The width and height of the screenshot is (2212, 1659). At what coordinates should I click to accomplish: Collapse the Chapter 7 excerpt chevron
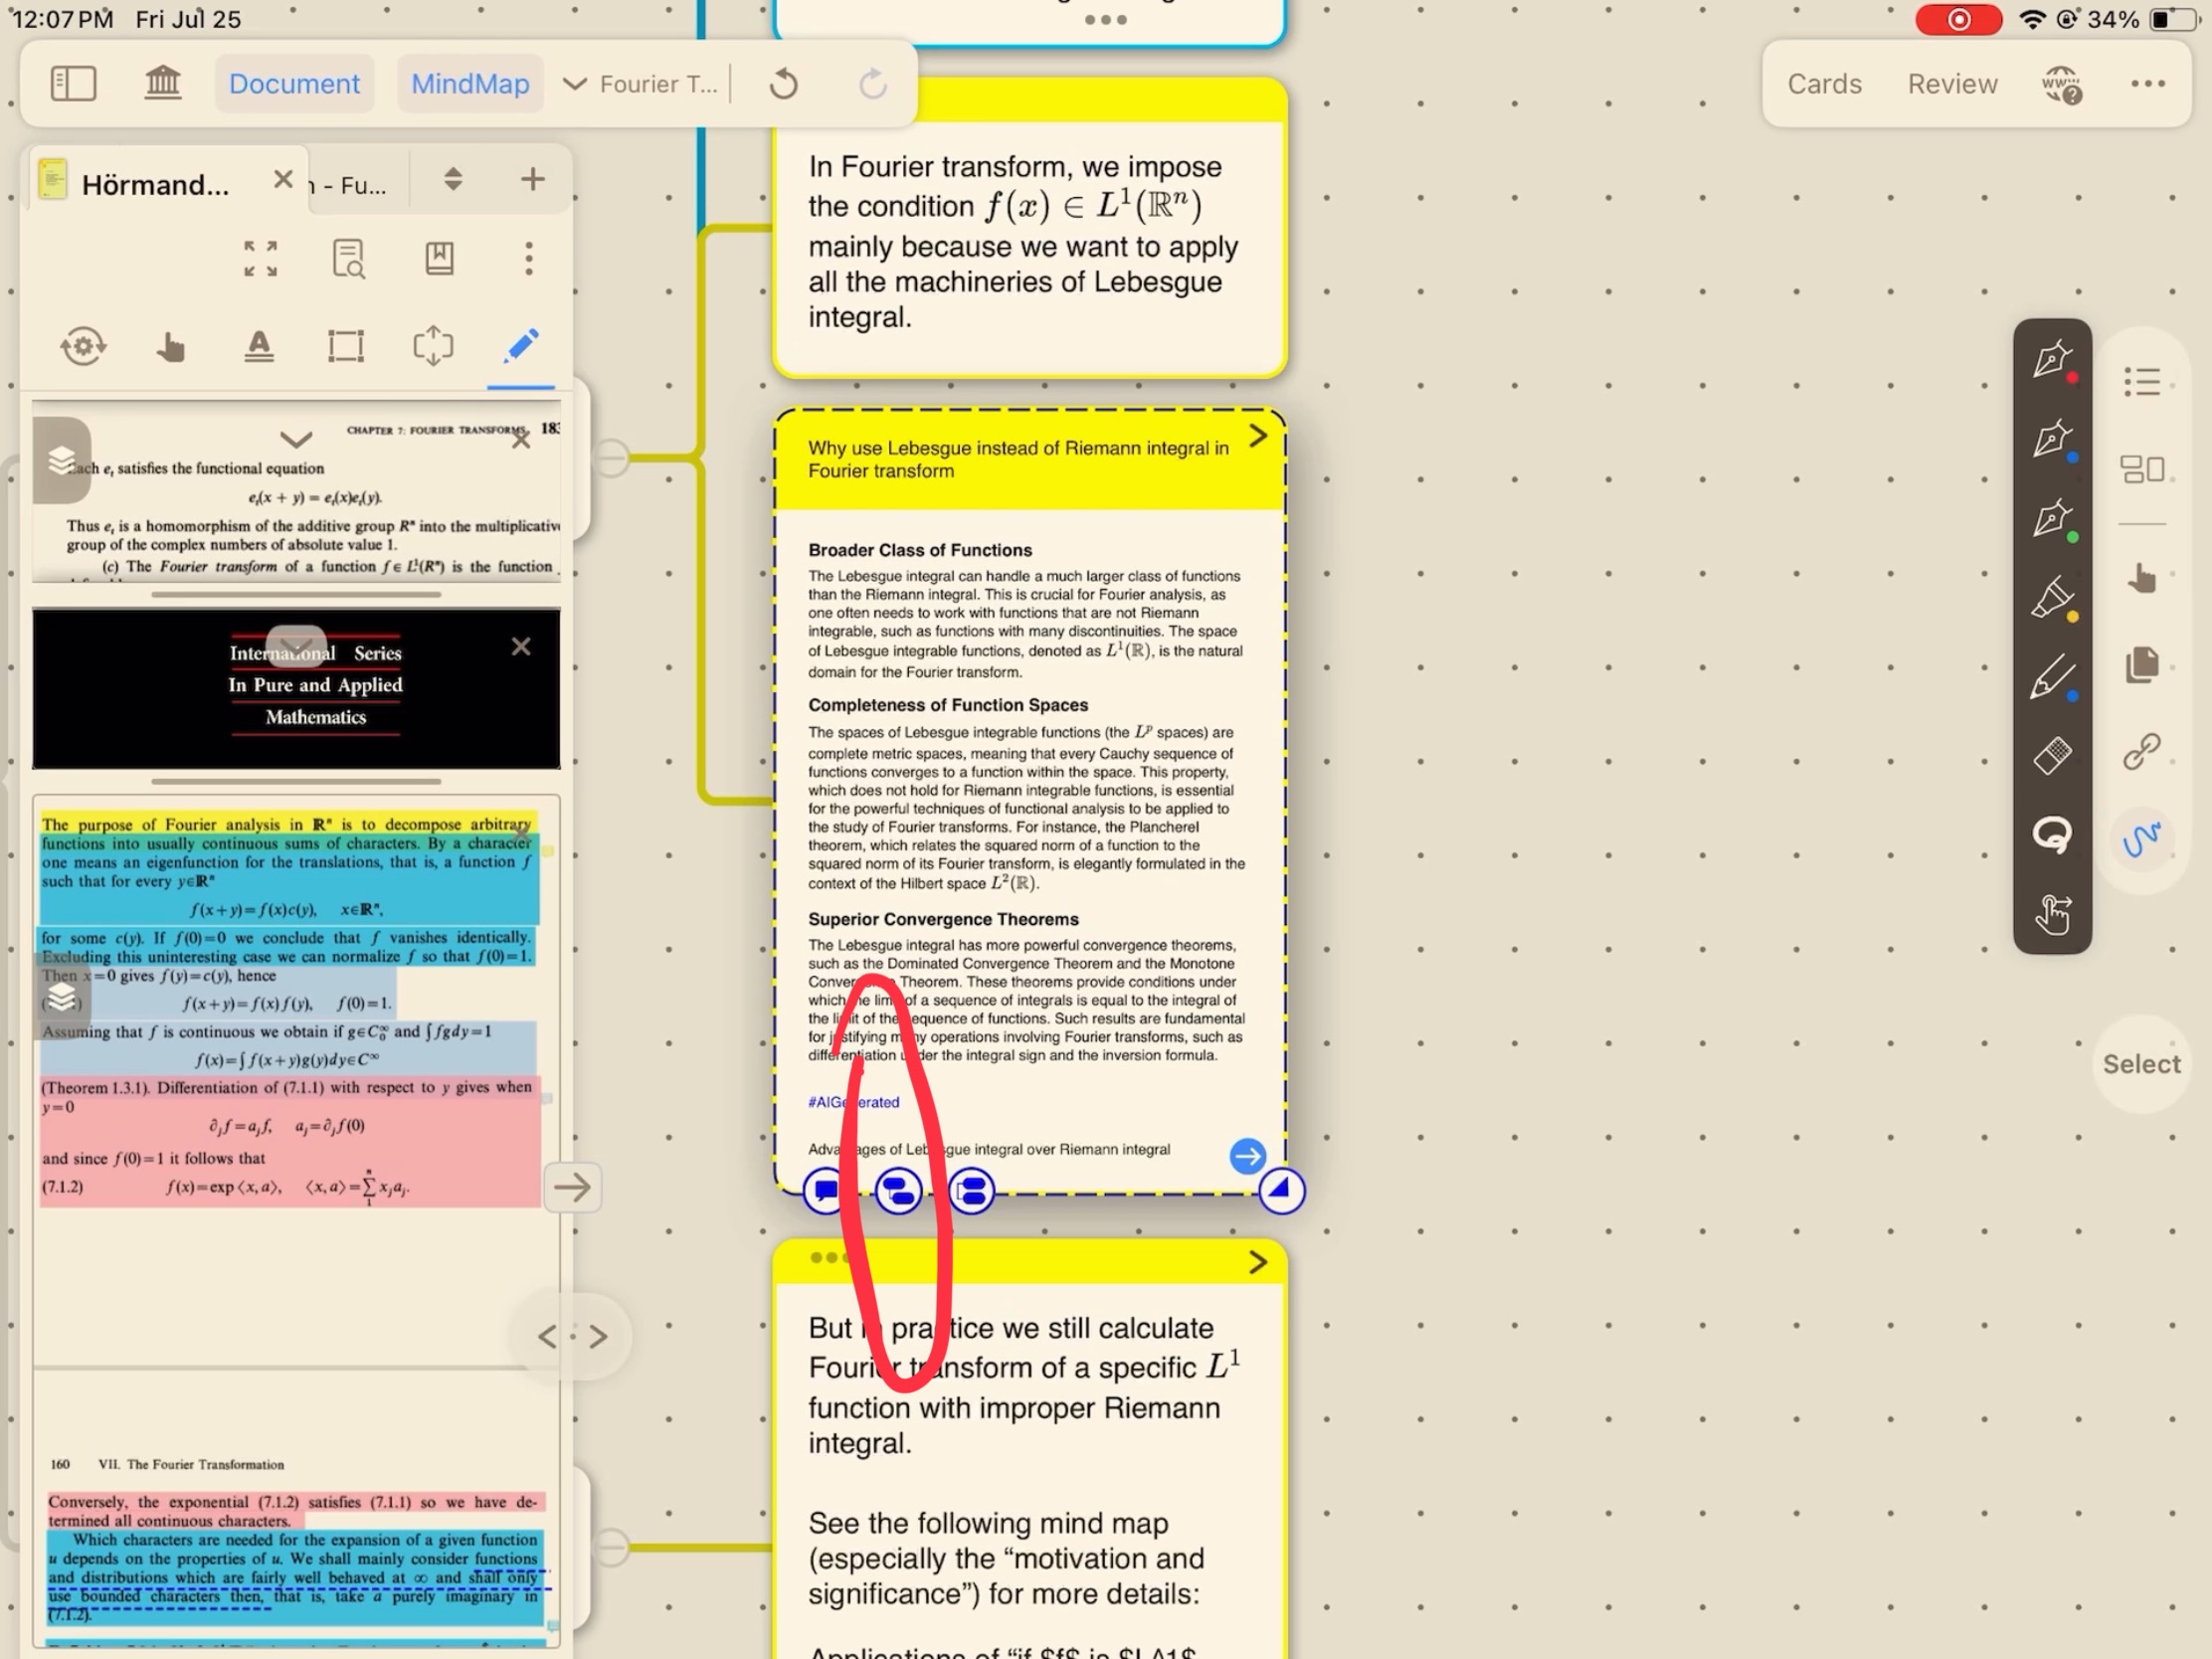coord(296,438)
